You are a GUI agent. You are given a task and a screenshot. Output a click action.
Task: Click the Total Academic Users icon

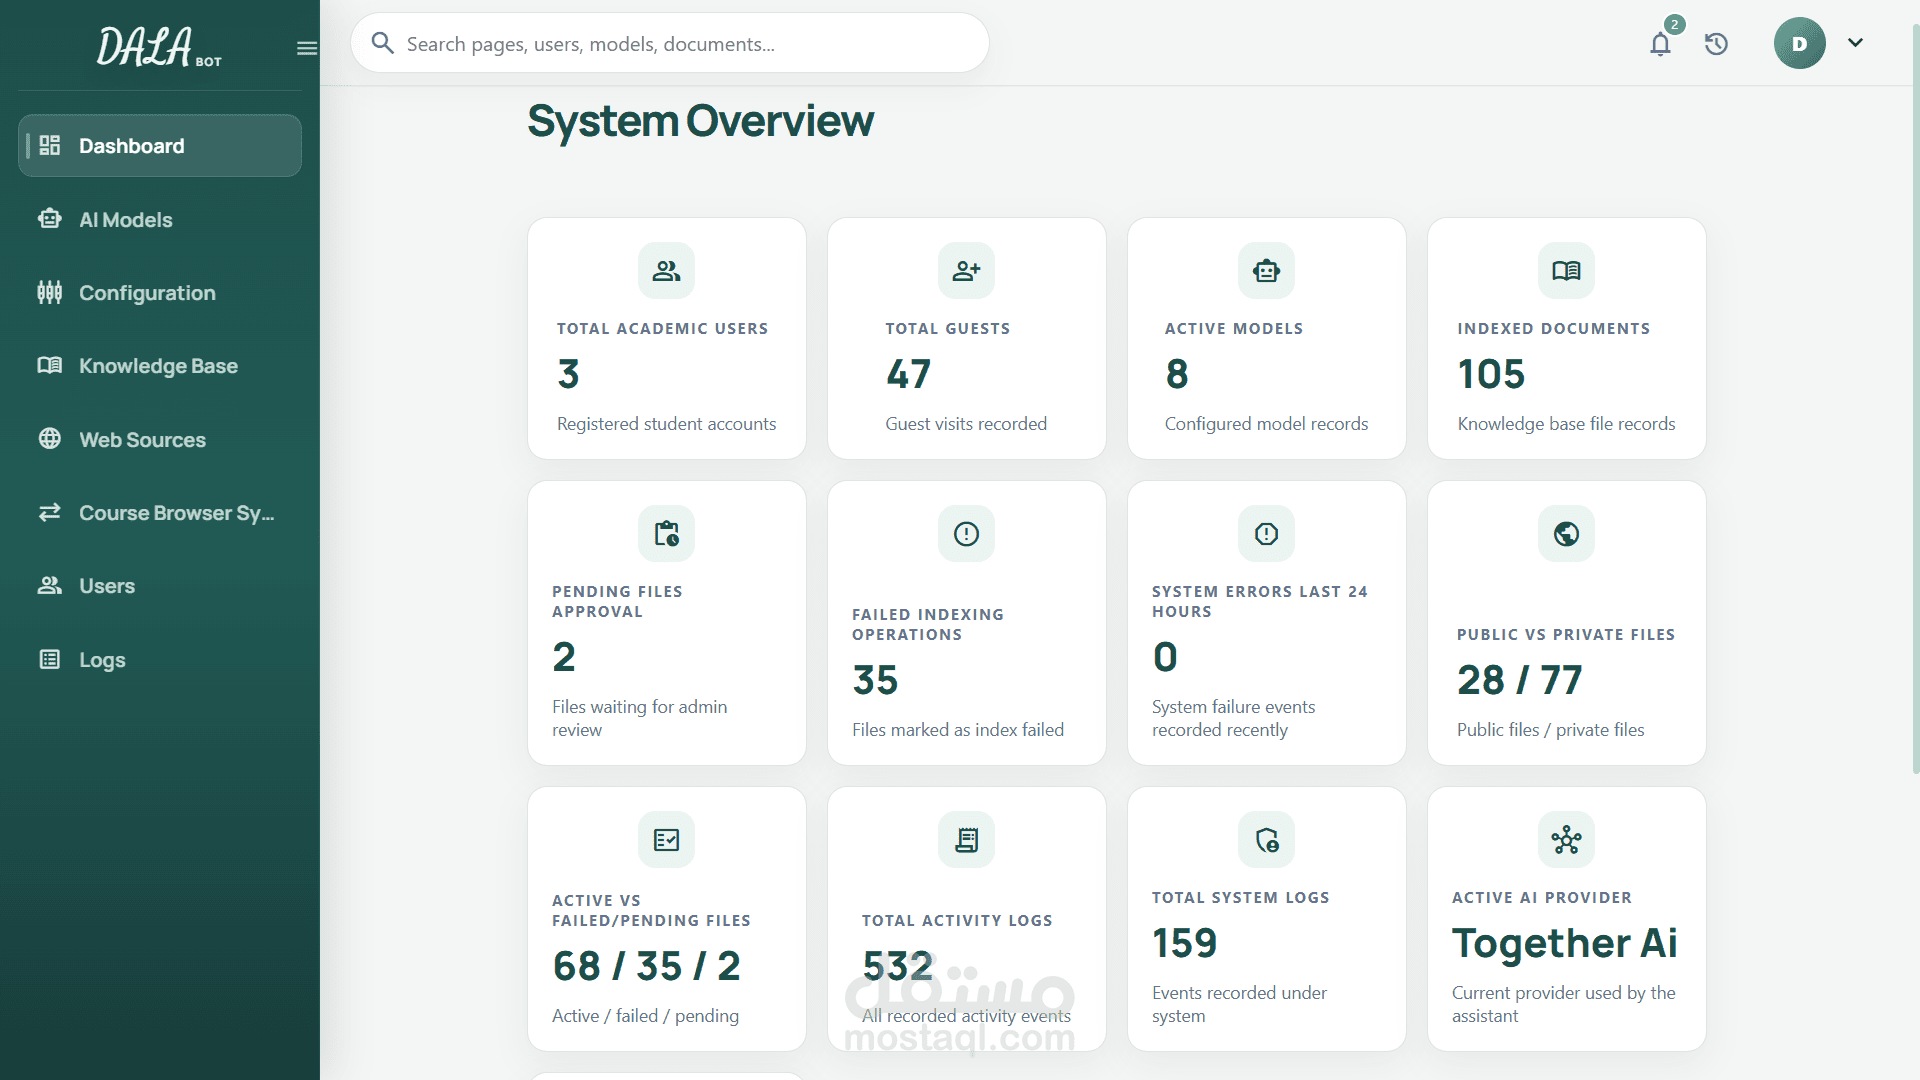click(666, 271)
